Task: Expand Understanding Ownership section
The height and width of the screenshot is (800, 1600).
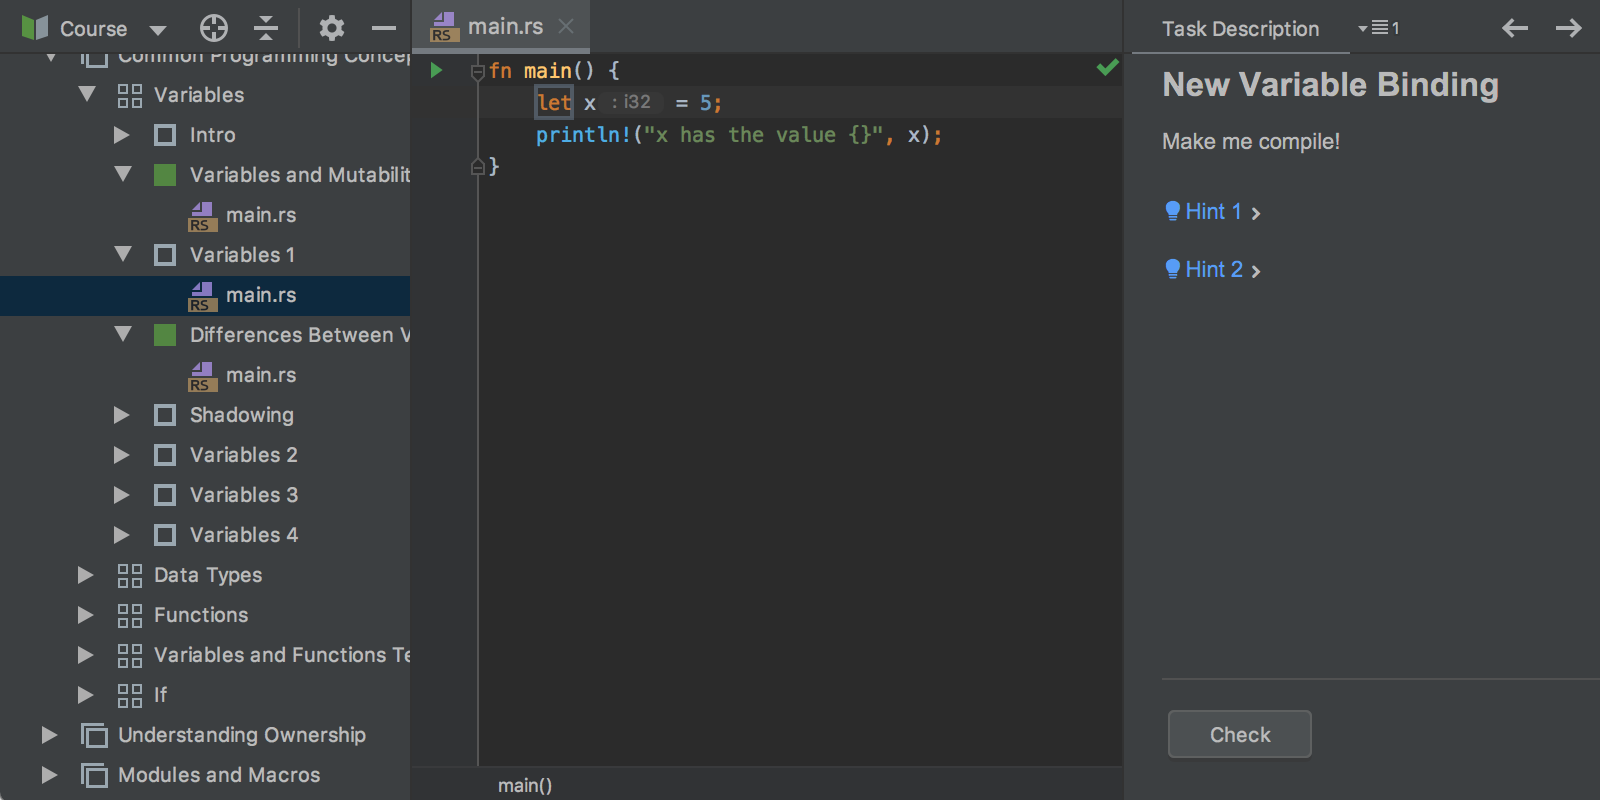Action: click(x=50, y=734)
